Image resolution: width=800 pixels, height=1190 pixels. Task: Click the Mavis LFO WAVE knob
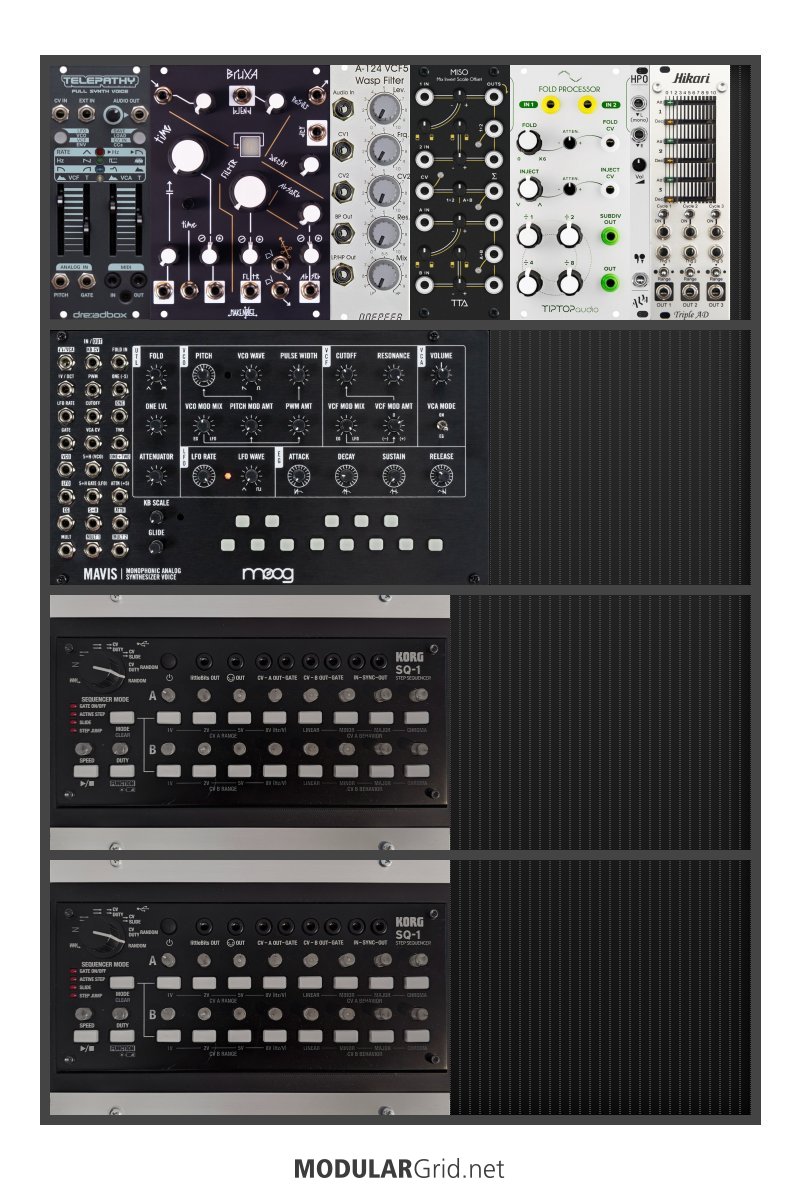coord(250,476)
